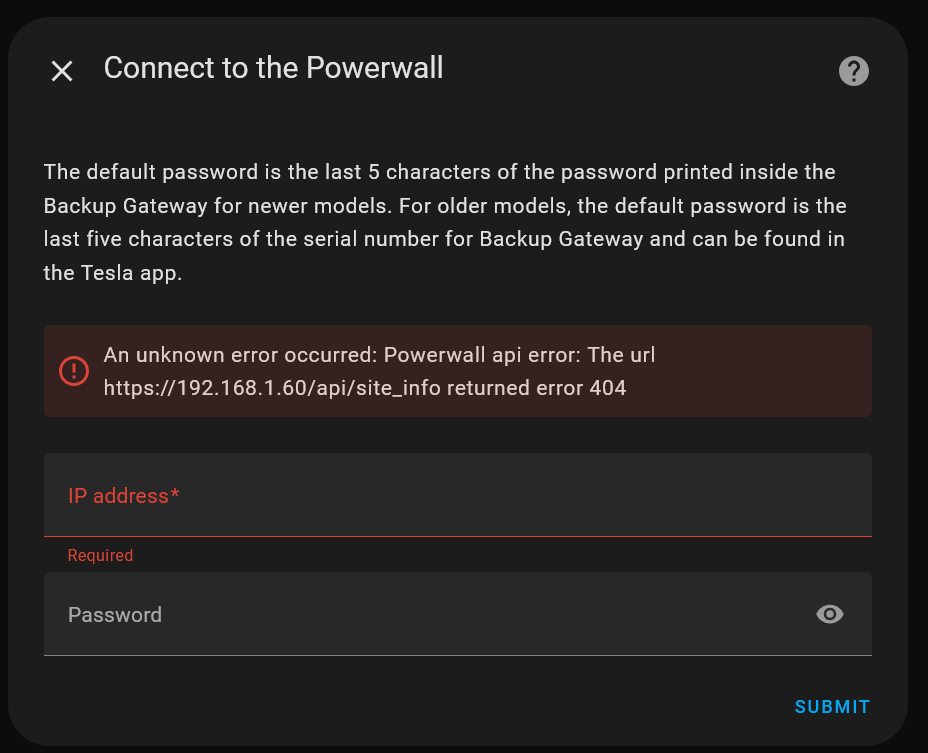The height and width of the screenshot is (753, 928).
Task: Open the help question mark icon
Action: (853, 71)
